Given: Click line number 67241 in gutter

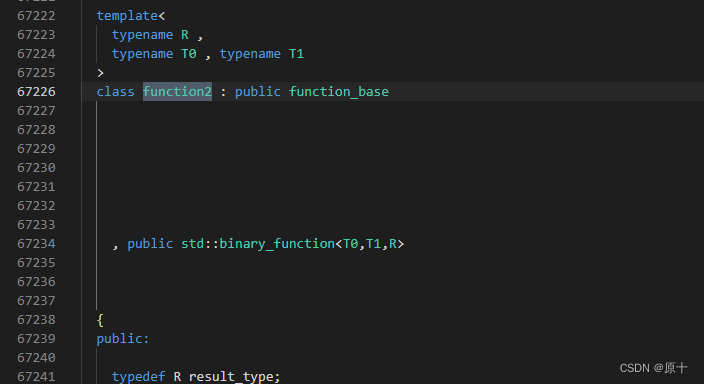Looking at the screenshot, I should (36, 376).
